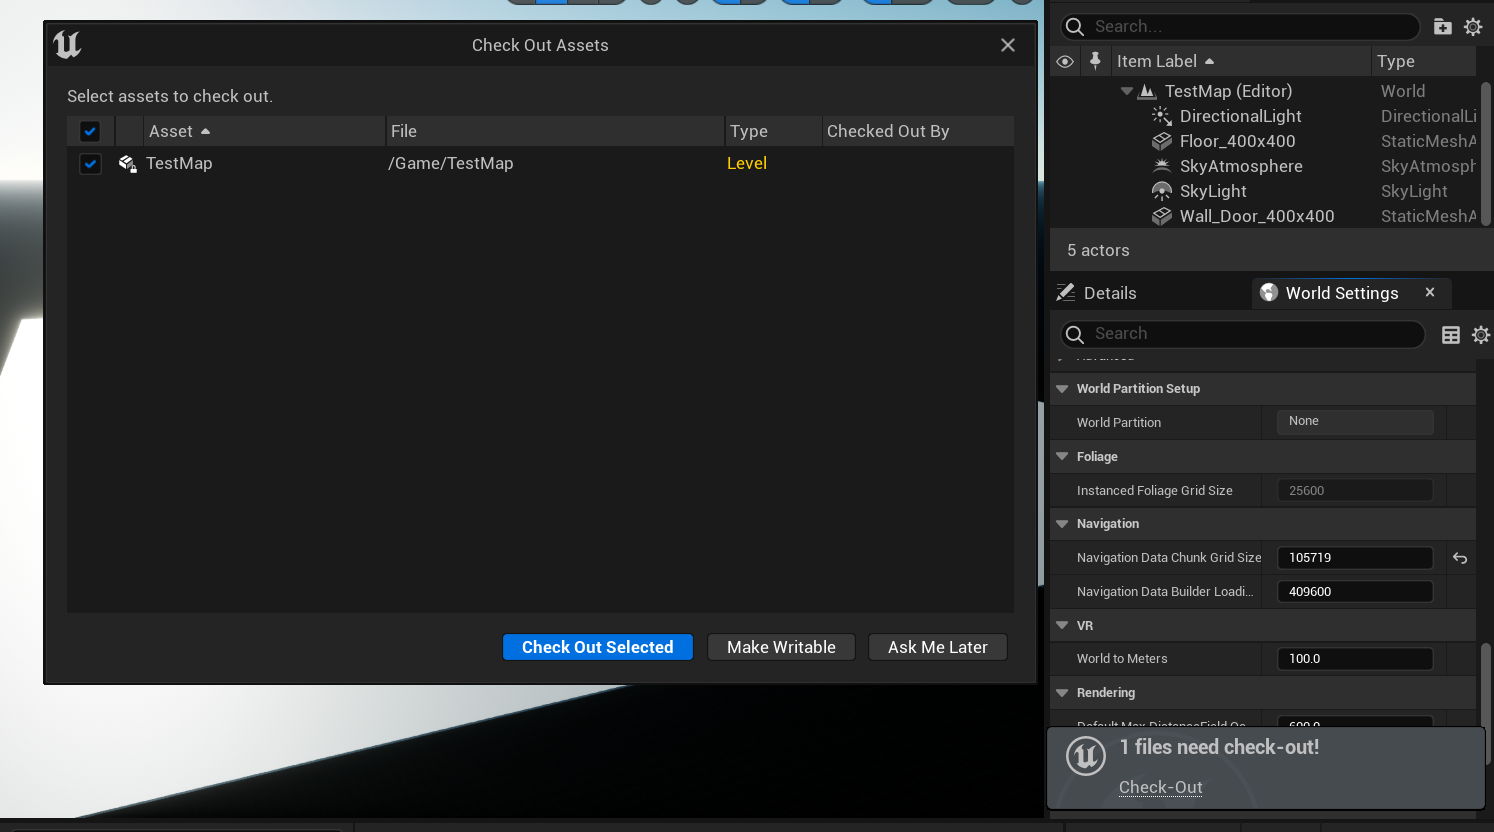The width and height of the screenshot is (1494, 832).
Task: Click the Unreal logo in dialog title
Action: (67, 45)
